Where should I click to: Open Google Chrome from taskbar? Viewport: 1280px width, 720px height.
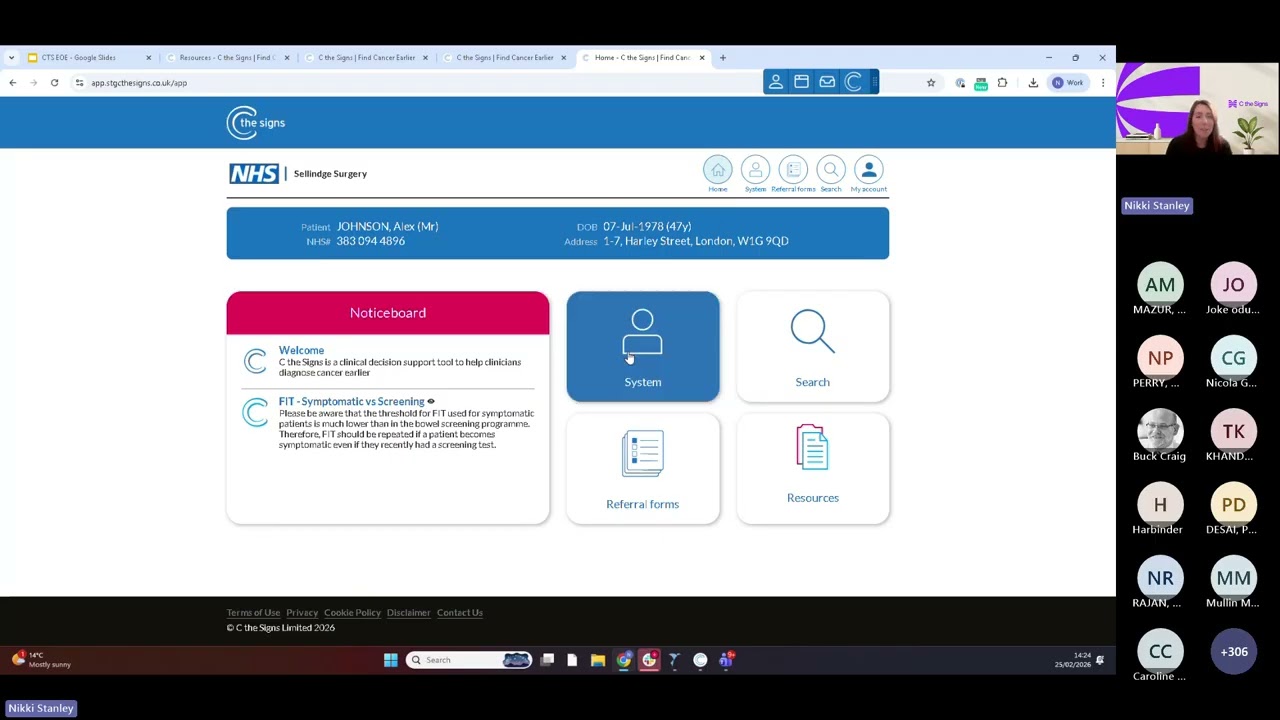pos(623,660)
